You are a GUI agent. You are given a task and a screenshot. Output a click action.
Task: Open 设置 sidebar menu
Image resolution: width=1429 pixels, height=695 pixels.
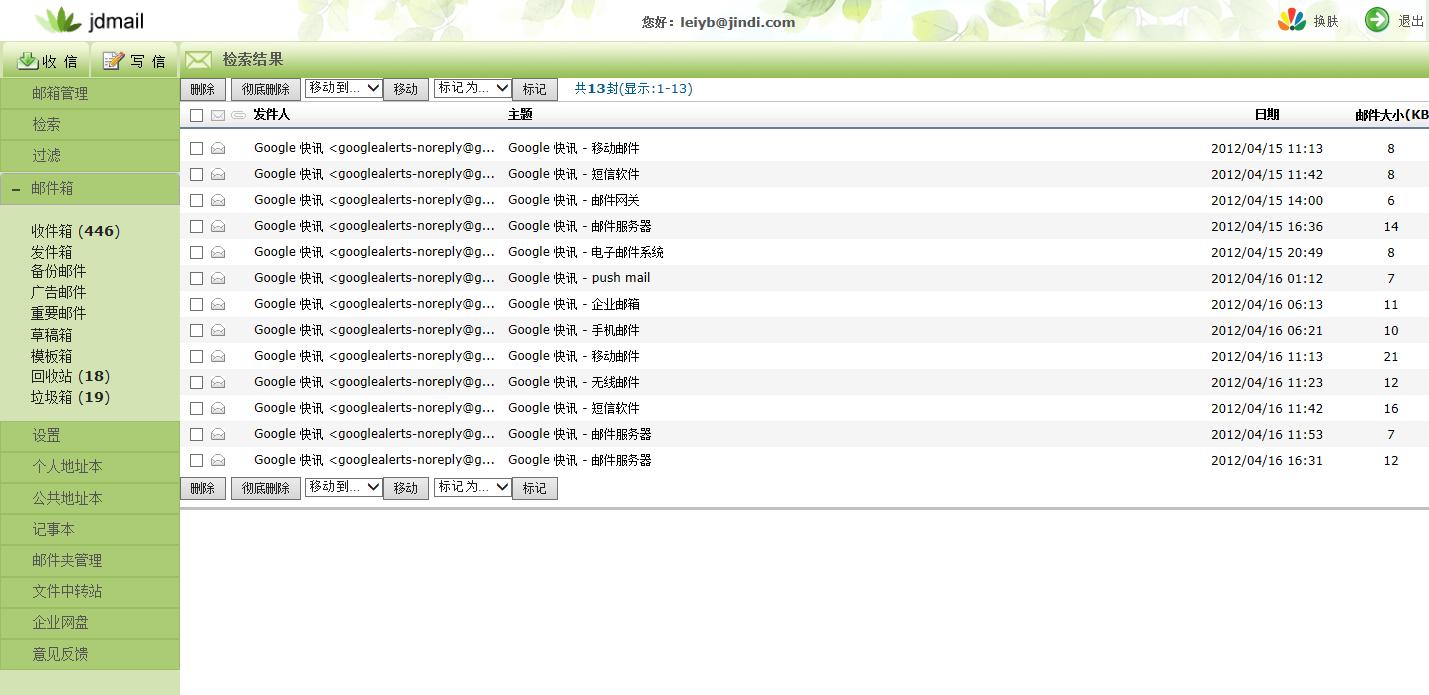point(90,435)
